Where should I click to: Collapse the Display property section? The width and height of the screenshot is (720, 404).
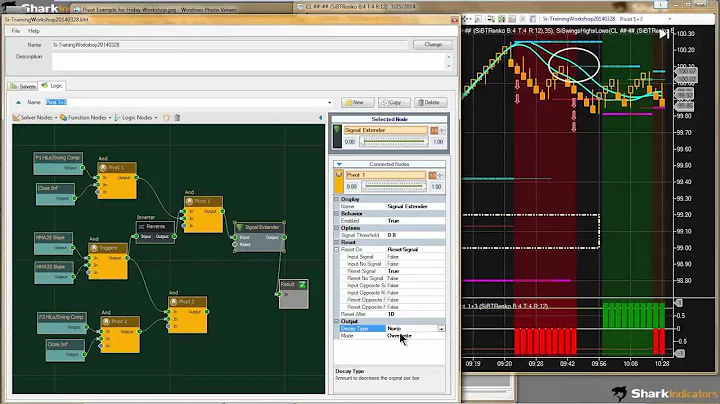(337, 199)
